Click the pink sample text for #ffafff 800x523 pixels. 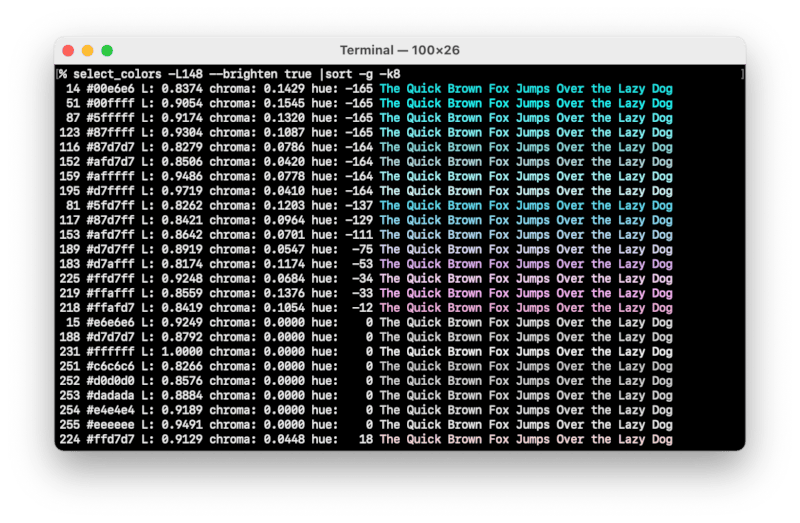(x=526, y=293)
